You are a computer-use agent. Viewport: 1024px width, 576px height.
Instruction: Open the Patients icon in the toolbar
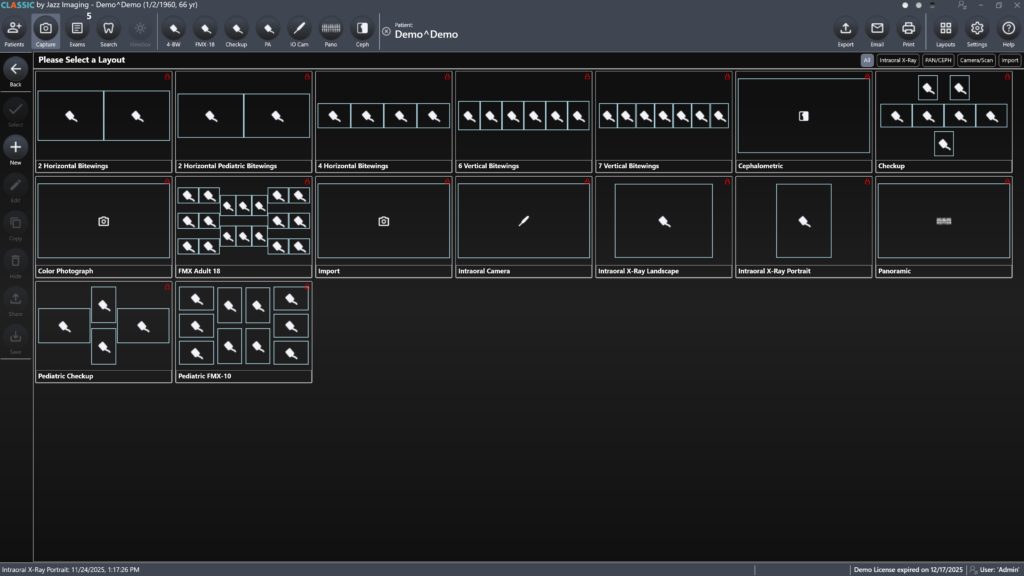(14, 33)
